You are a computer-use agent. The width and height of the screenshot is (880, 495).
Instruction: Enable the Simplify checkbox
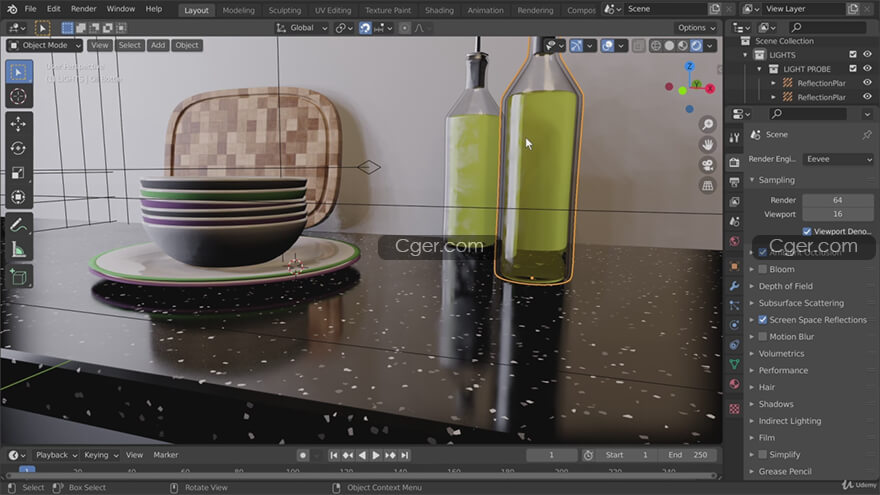(762, 455)
